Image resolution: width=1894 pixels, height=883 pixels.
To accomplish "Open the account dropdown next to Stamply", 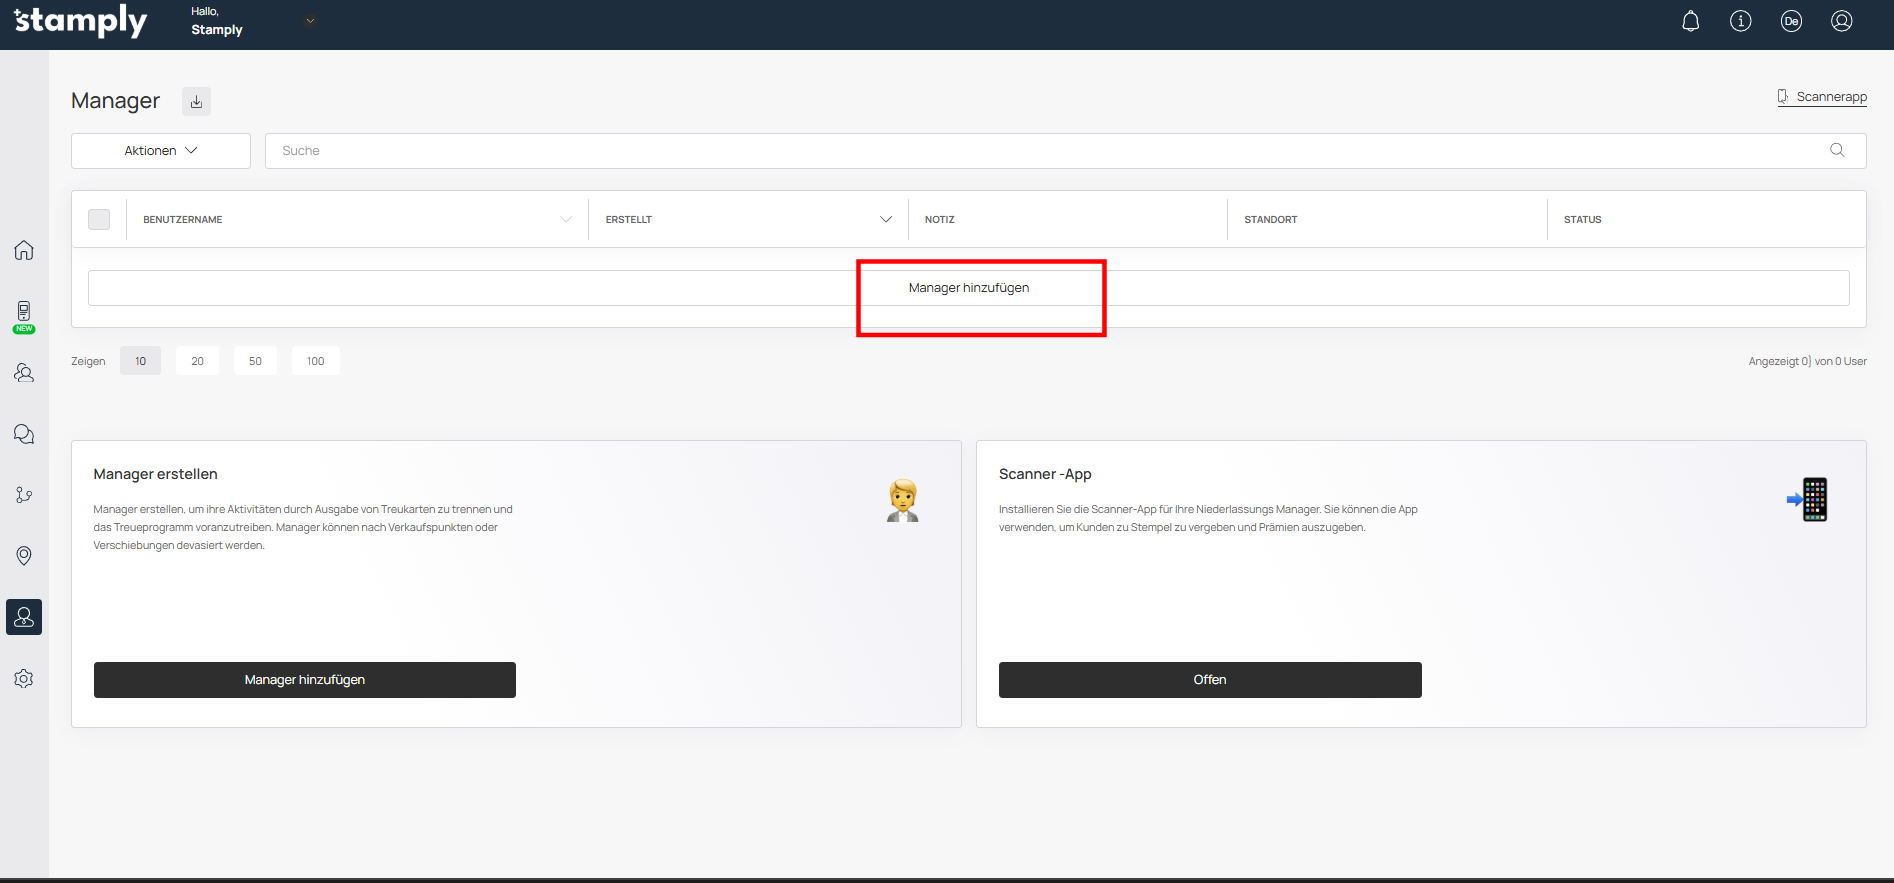I will 310,21.
